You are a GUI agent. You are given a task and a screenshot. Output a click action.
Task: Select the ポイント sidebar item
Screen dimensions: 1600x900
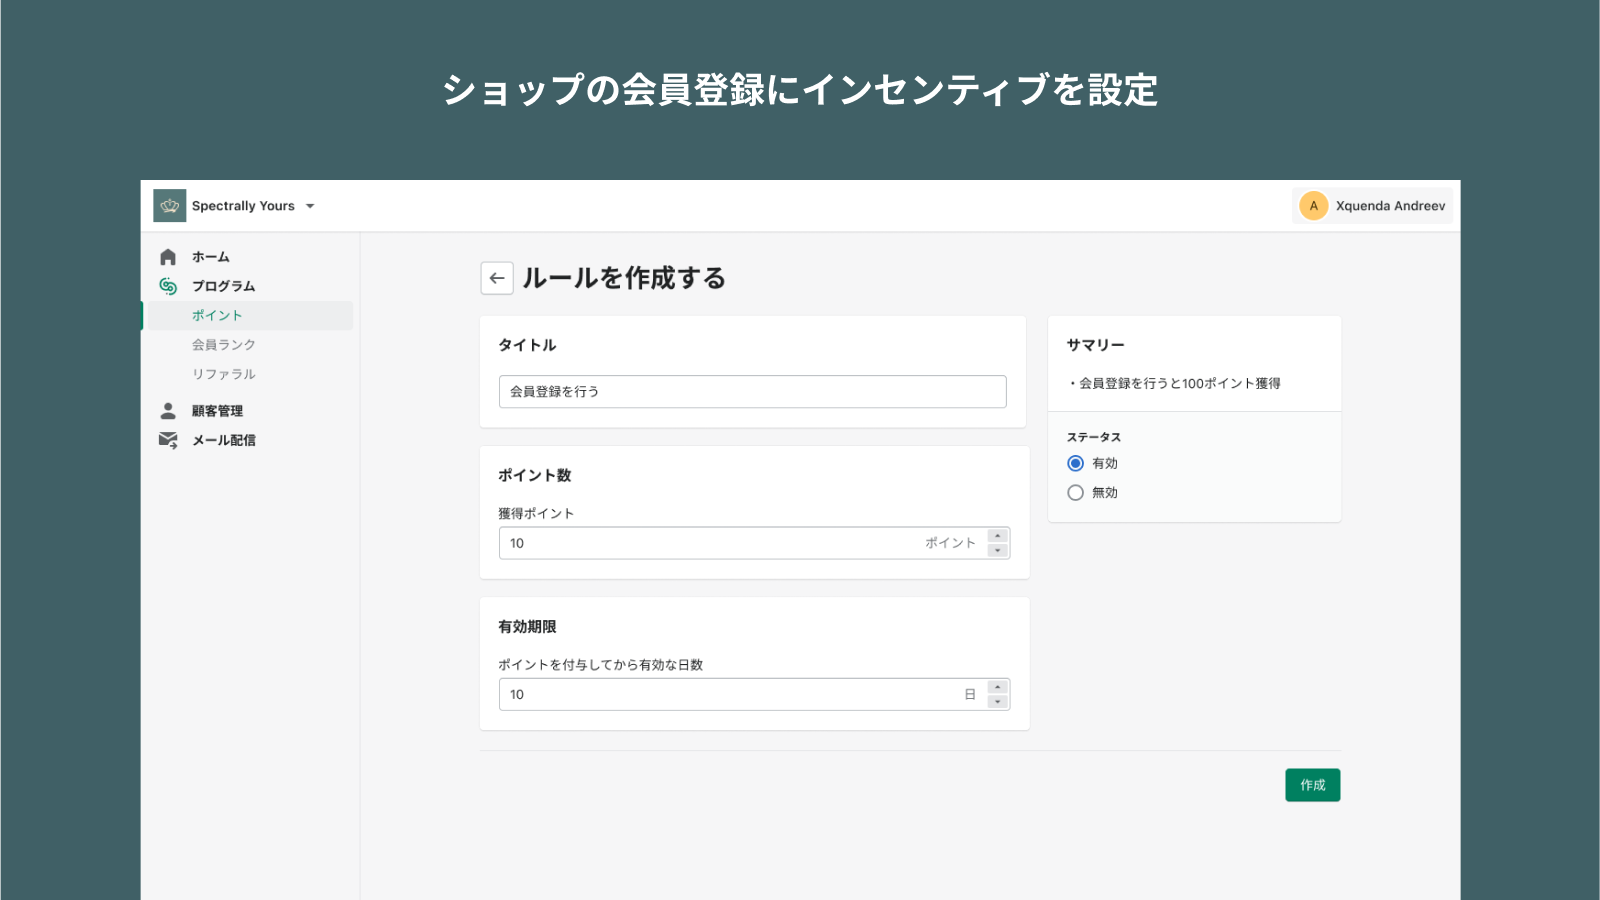click(x=248, y=315)
